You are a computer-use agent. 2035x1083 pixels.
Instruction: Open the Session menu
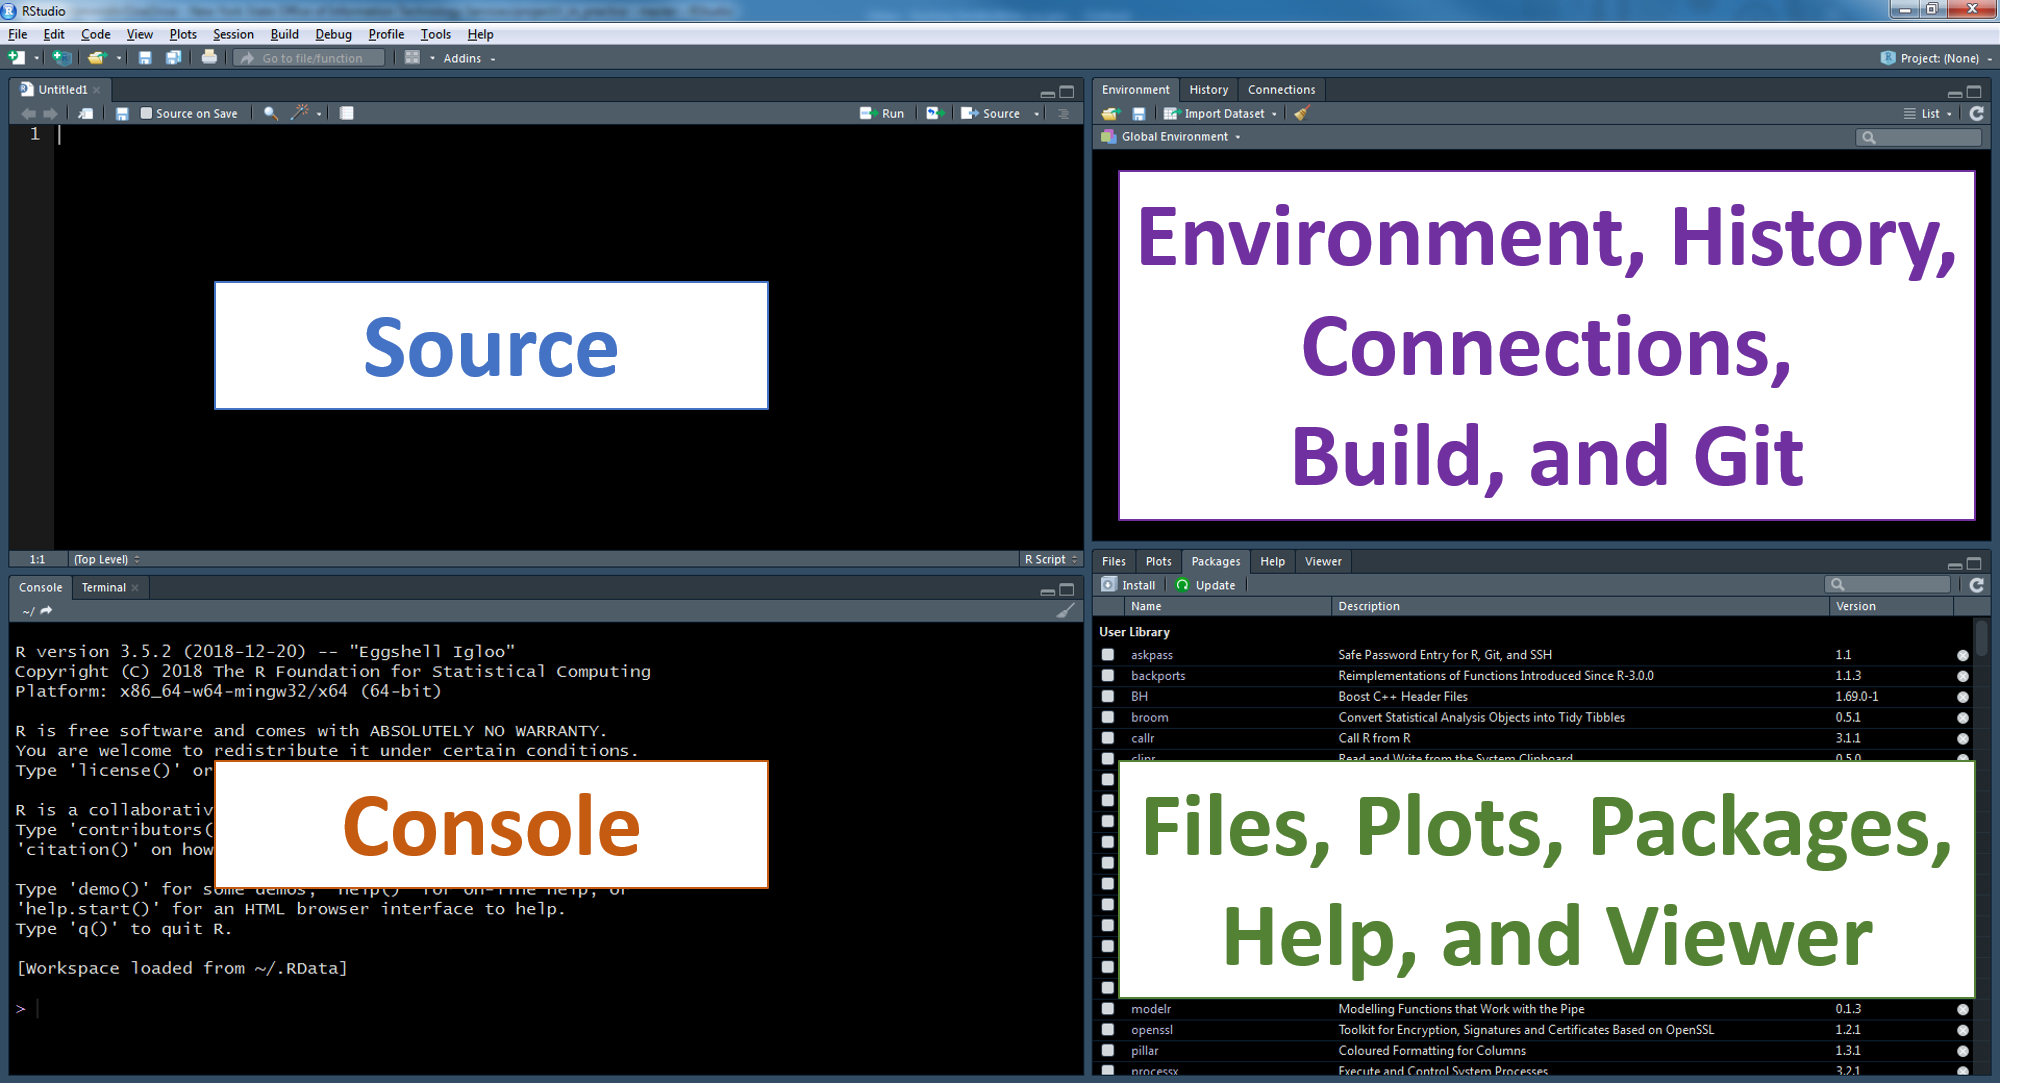[233, 34]
